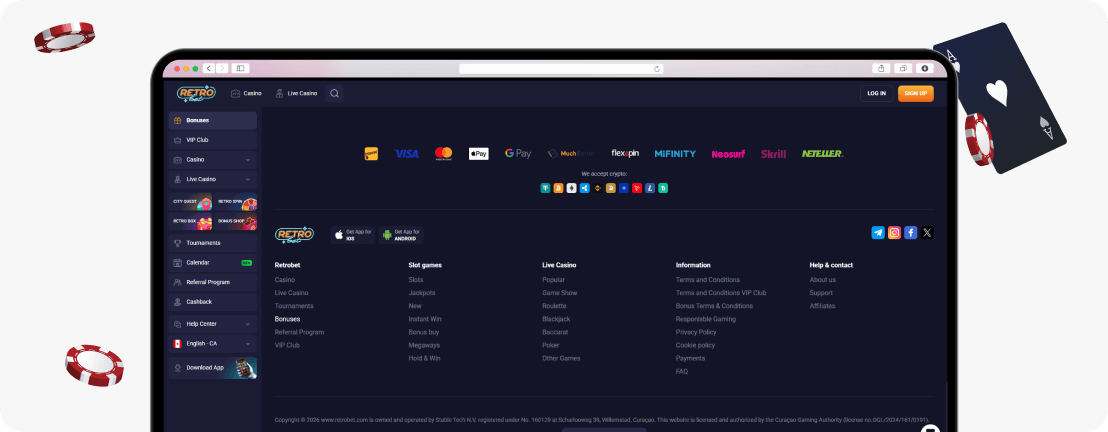Open footer Roulette link
1108x432 pixels.
(554, 306)
